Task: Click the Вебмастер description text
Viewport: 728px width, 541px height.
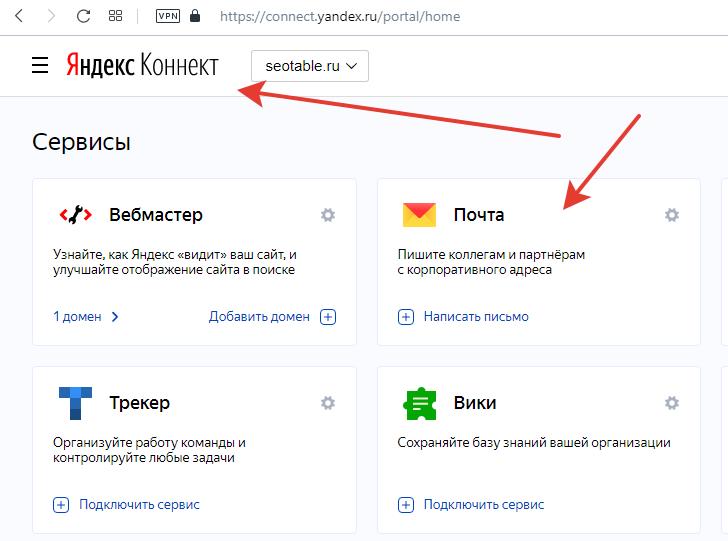Action: 175,262
